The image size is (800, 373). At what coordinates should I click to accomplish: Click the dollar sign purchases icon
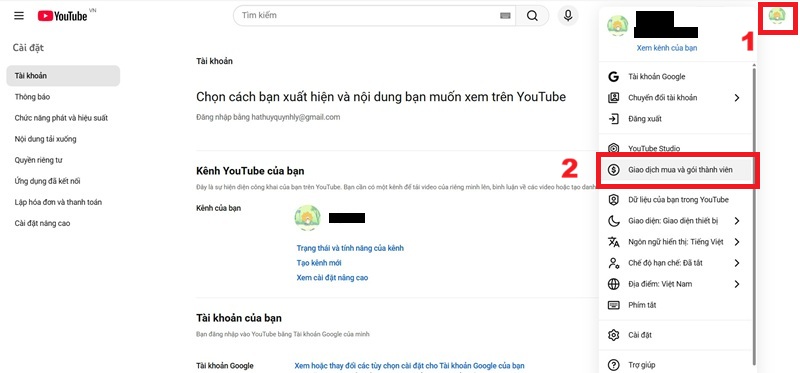(x=613, y=170)
